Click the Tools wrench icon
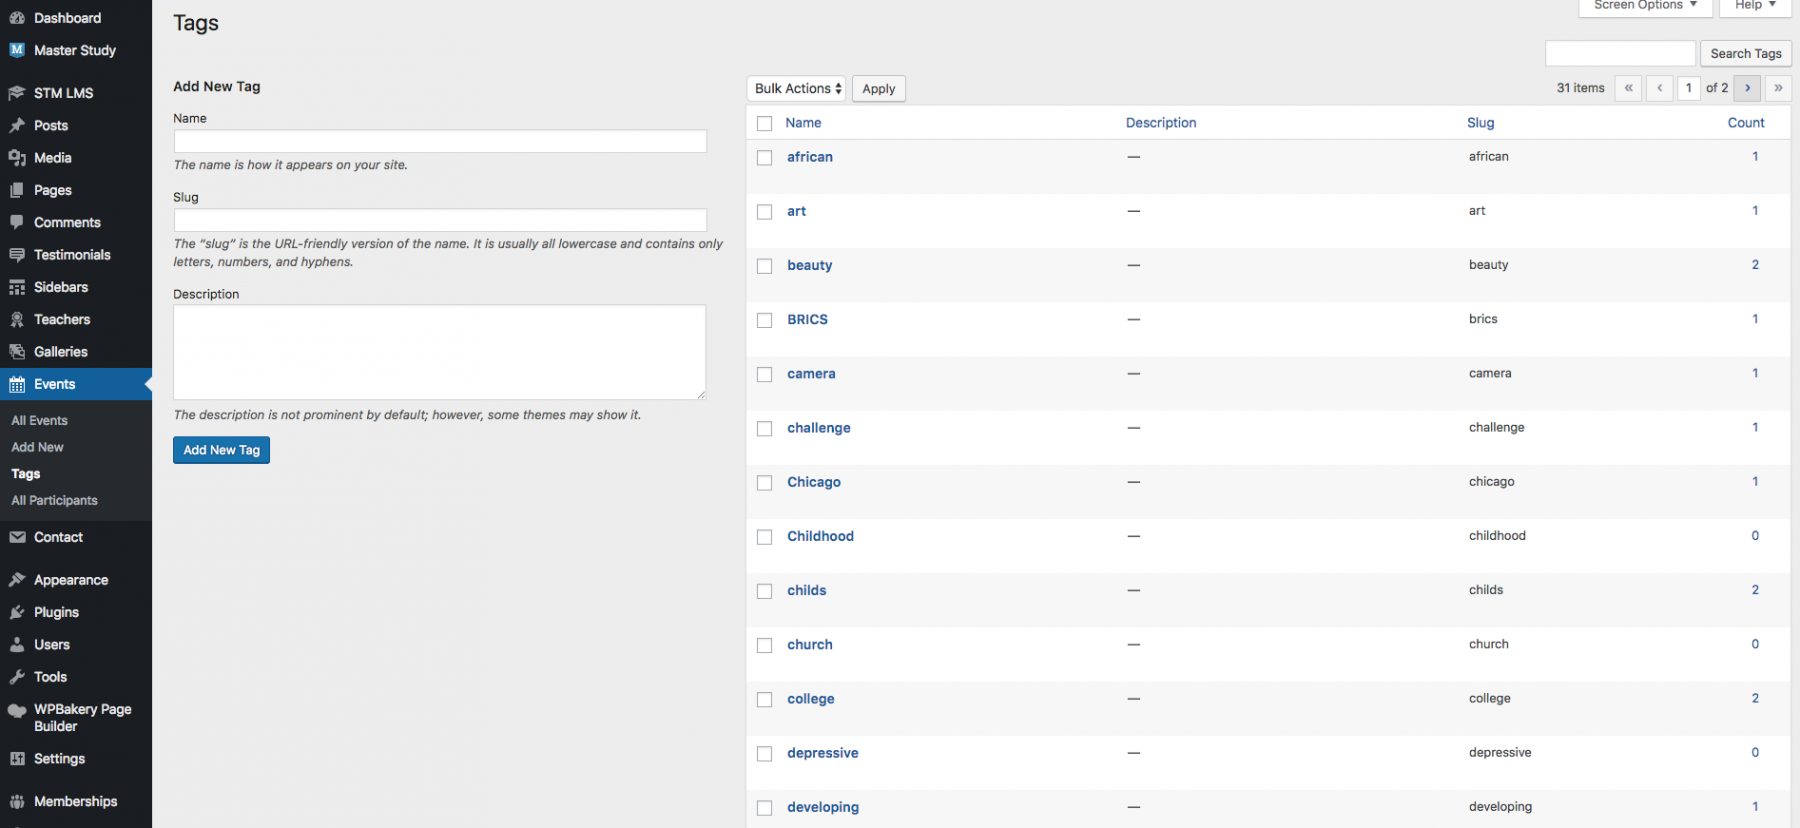Screen dimensions: 1800x828 coord(17,677)
